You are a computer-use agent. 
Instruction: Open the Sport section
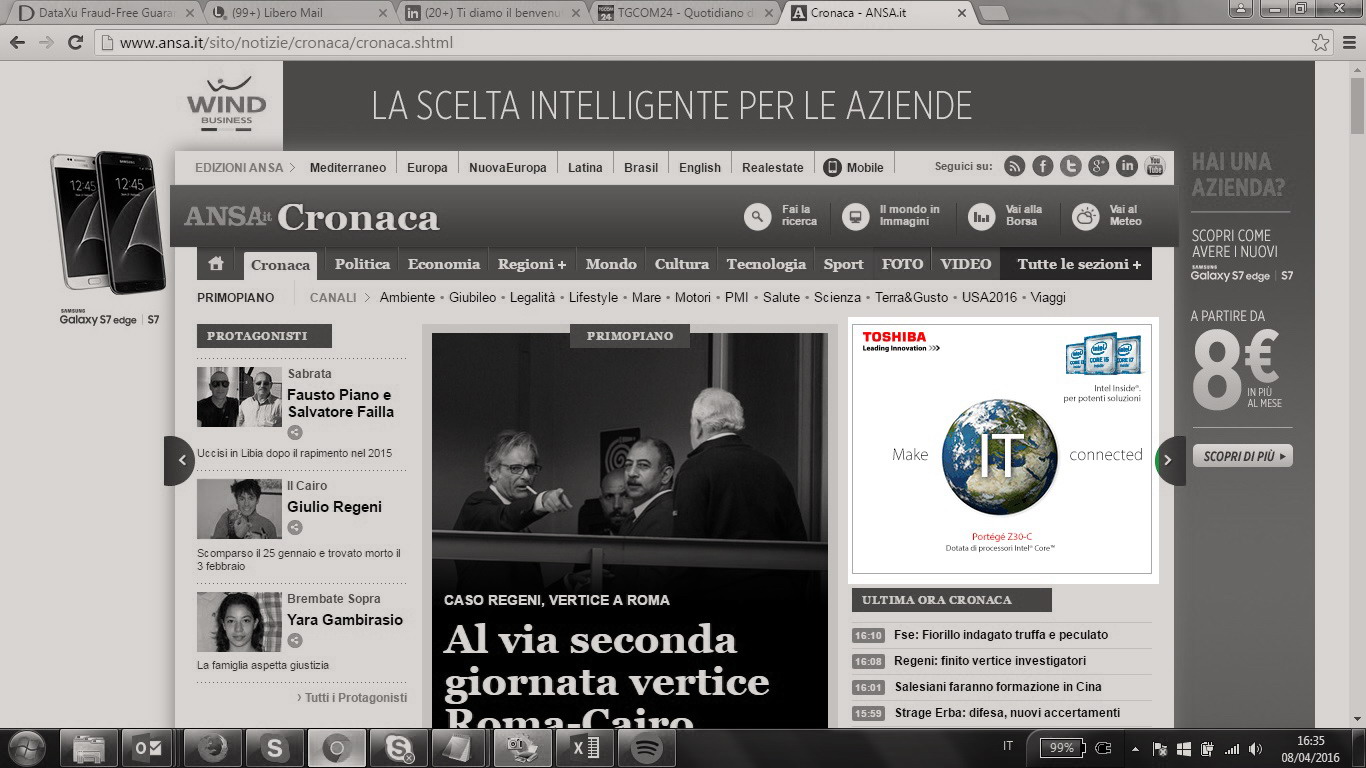coord(843,264)
